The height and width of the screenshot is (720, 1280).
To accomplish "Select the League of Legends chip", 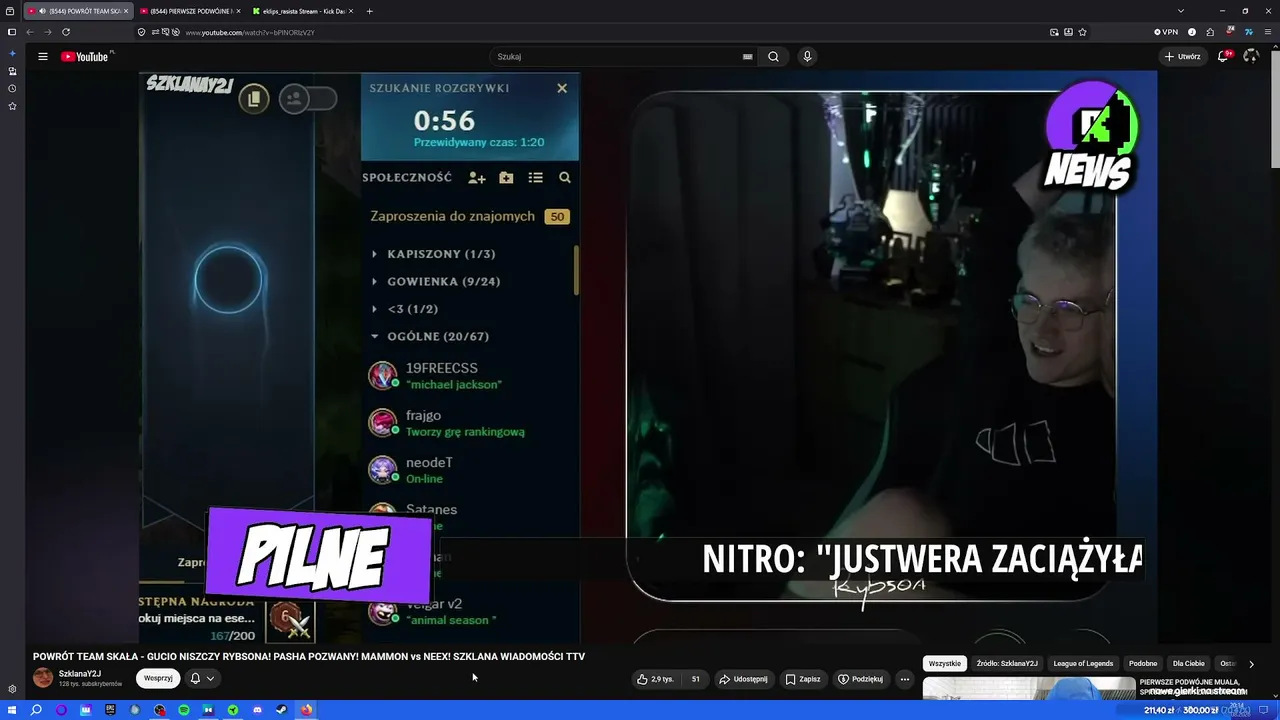I will pyautogui.click(x=1083, y=664).
